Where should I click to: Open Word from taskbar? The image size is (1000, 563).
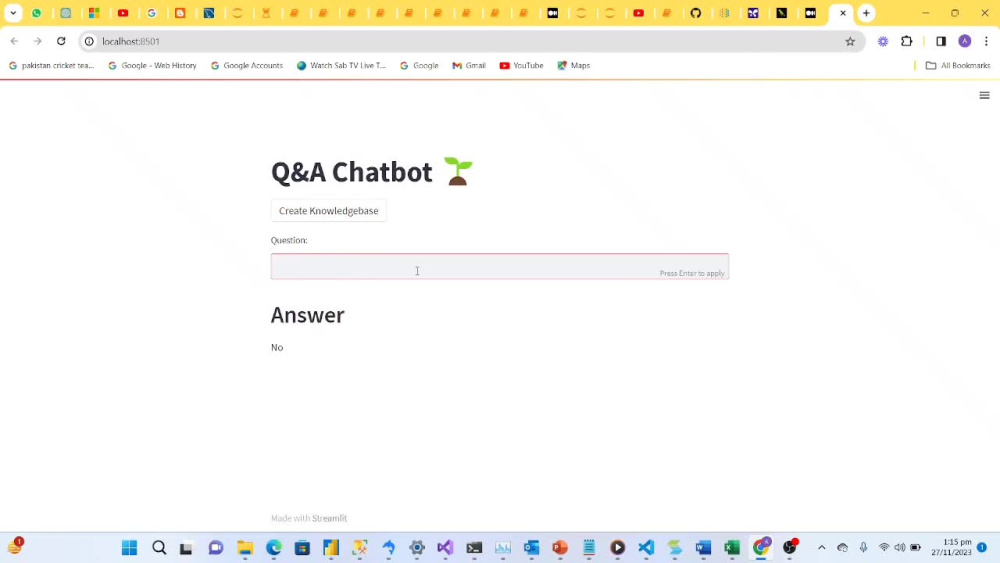703,548
